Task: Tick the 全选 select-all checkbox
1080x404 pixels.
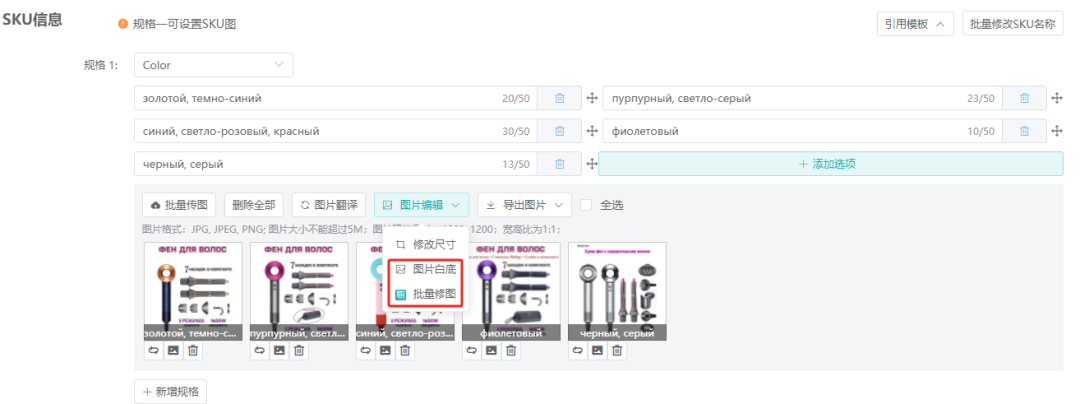Action: pyautogui.click(x=586, y=204)
